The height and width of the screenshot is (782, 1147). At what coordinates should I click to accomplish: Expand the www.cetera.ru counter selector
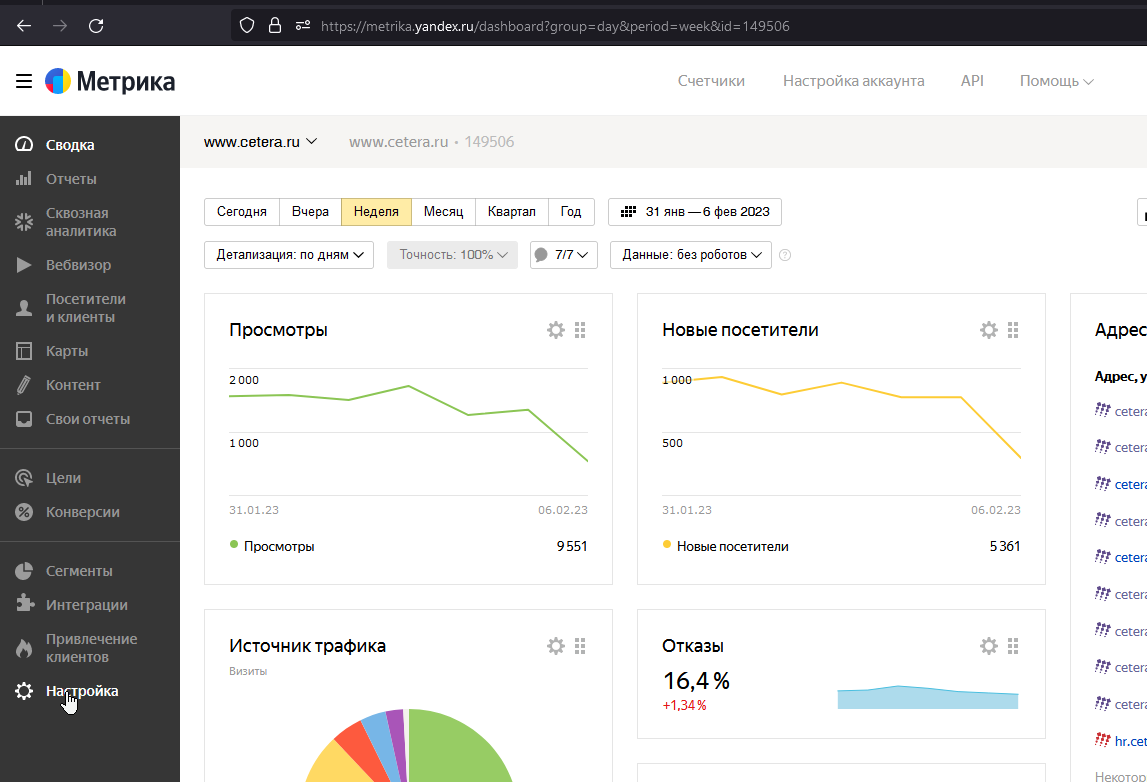[x=260, y=142]
